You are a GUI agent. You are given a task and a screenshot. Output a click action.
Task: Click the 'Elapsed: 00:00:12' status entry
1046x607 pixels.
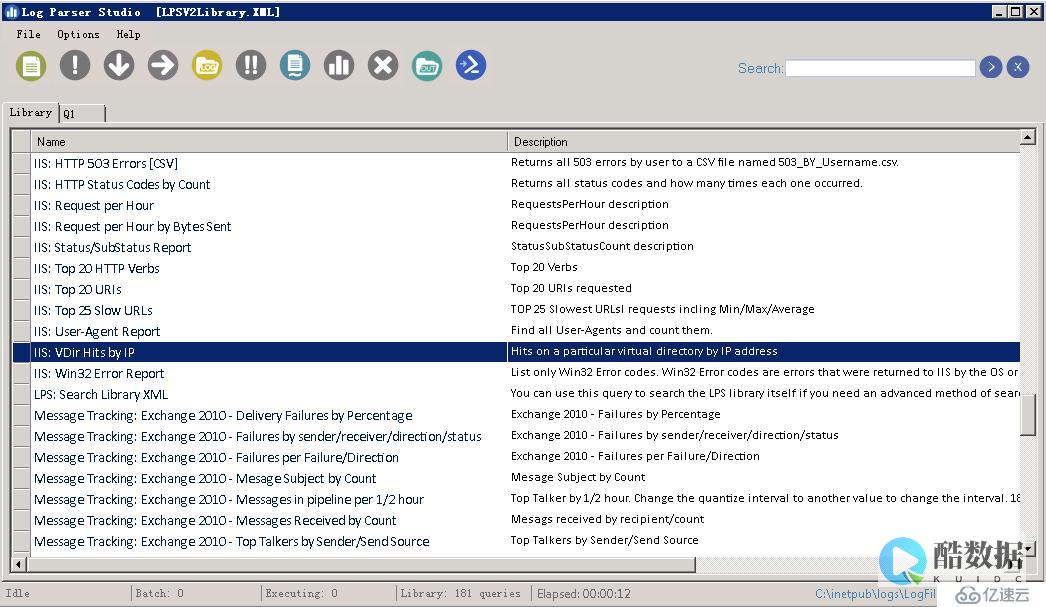[x=584, y=593]
